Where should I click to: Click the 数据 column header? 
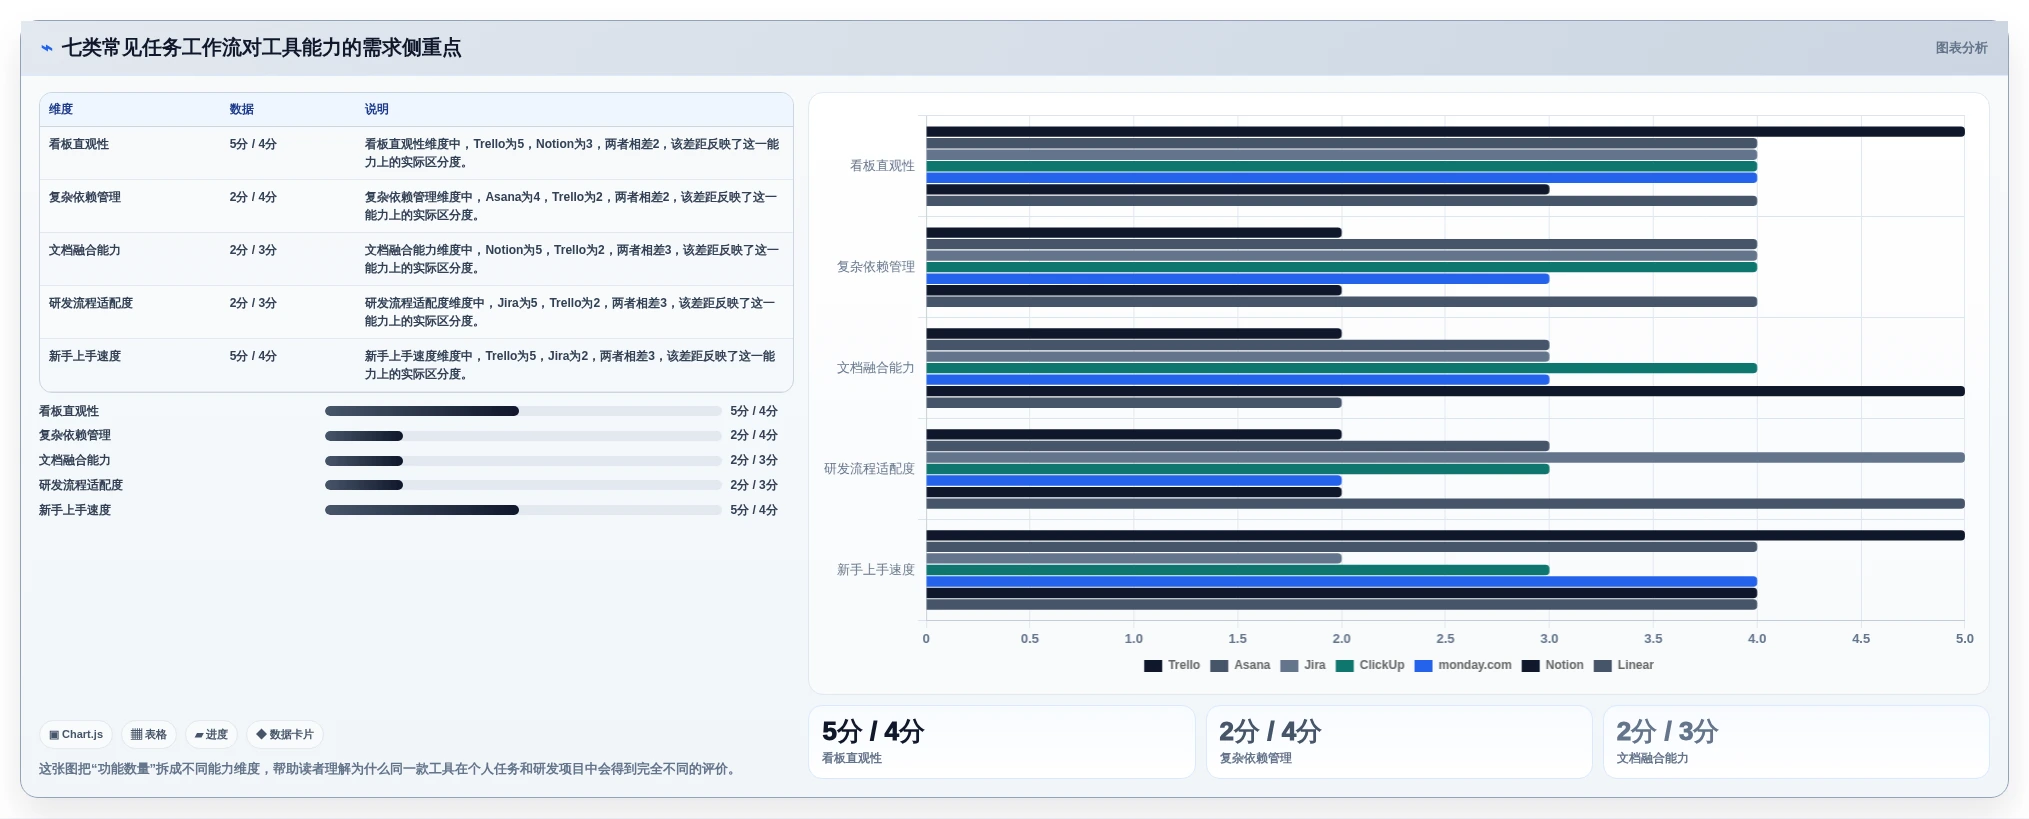pos(241,109)
